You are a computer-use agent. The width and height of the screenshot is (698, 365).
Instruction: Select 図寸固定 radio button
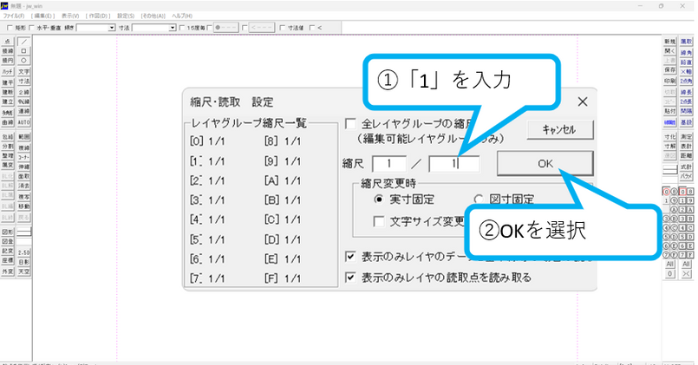click(x=478, y=199)
